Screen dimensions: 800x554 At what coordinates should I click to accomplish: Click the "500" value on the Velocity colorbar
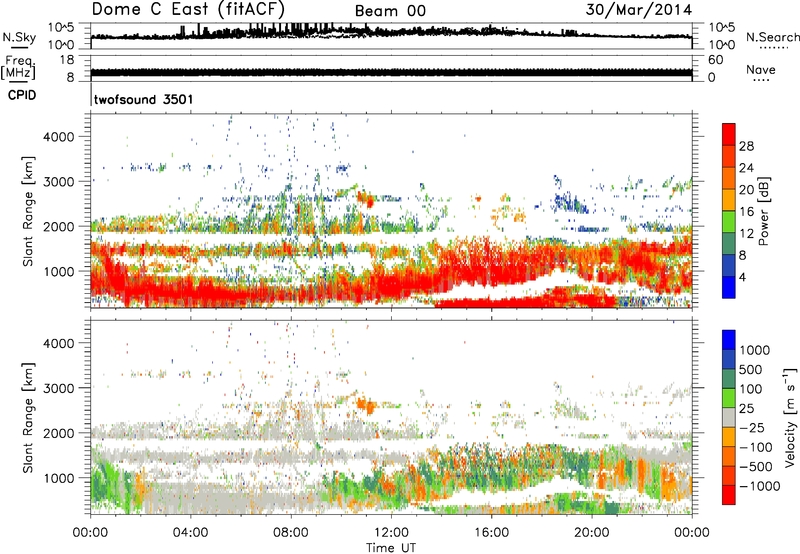pos(751,370)
